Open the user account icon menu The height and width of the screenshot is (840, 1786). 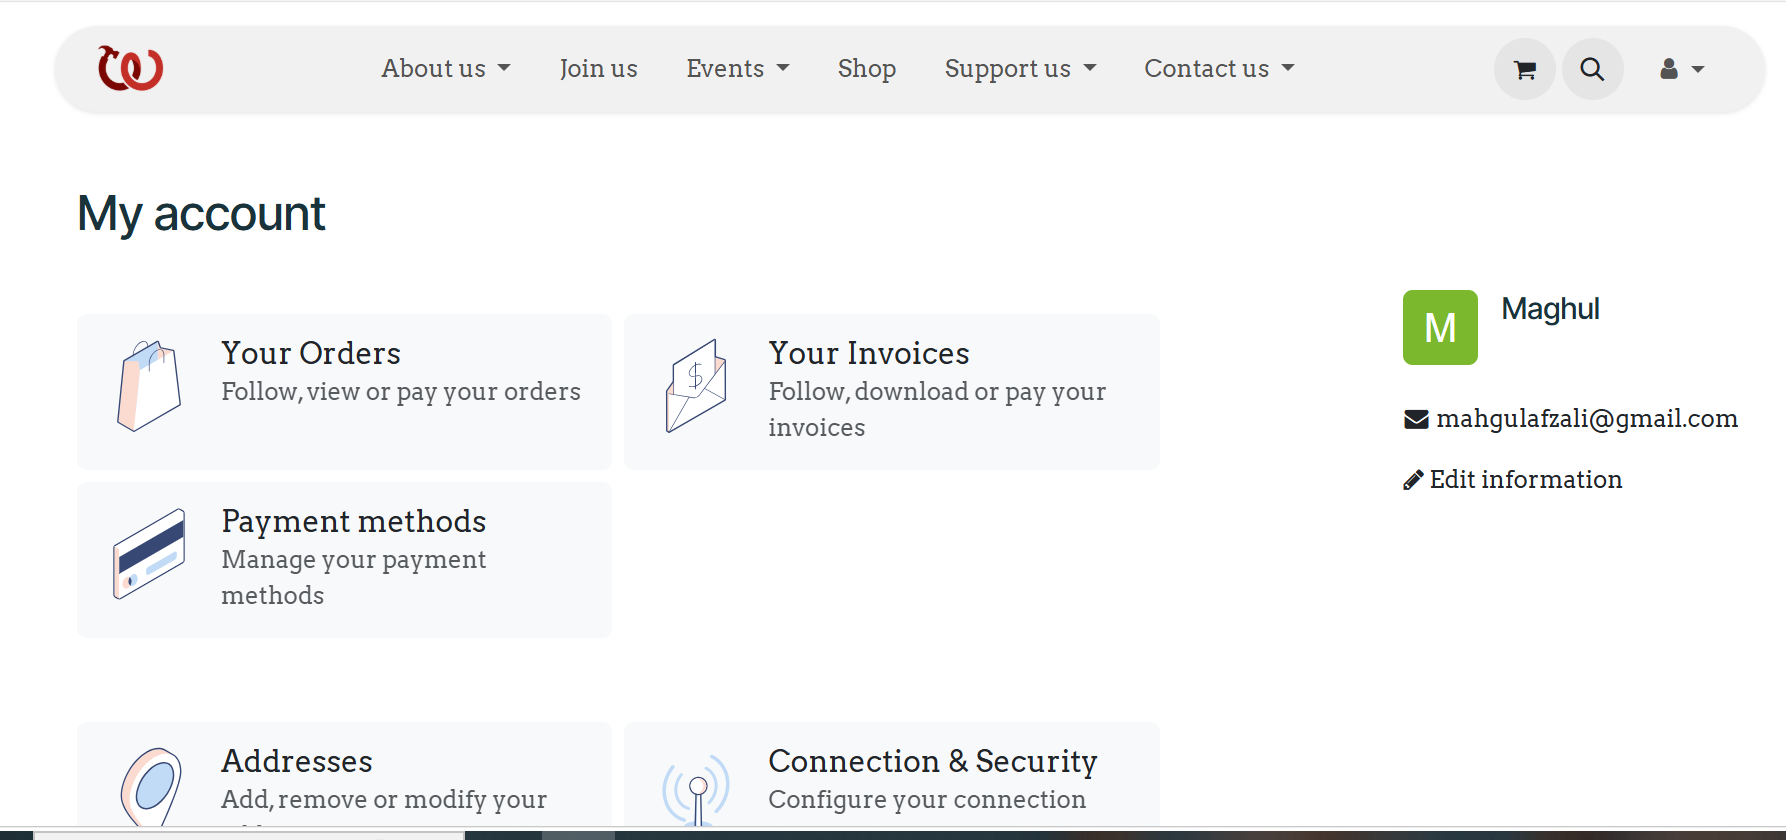(1682, 69)
